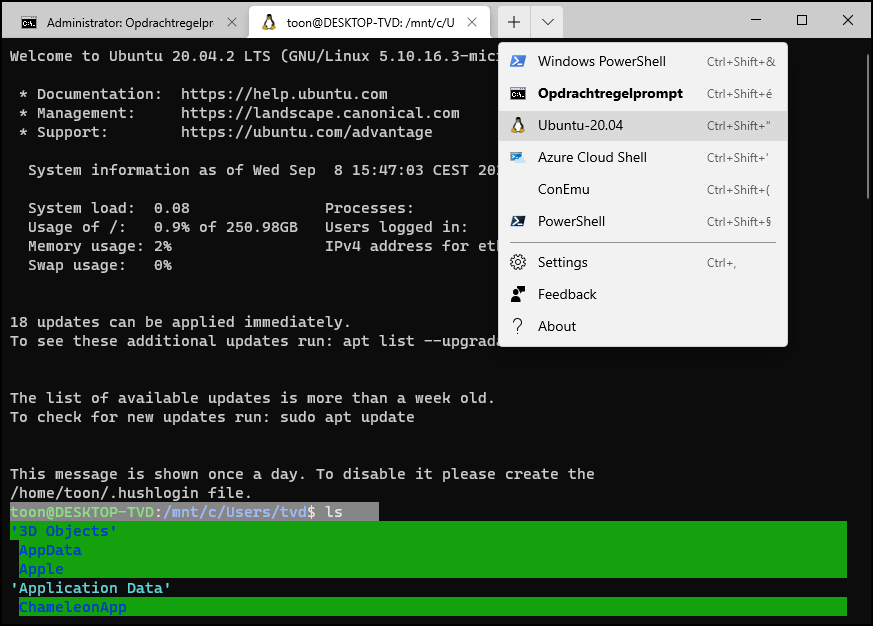
Task: Click the Opdrachtregelprompt cmd icon in dropdown
Action: point(518,94)
